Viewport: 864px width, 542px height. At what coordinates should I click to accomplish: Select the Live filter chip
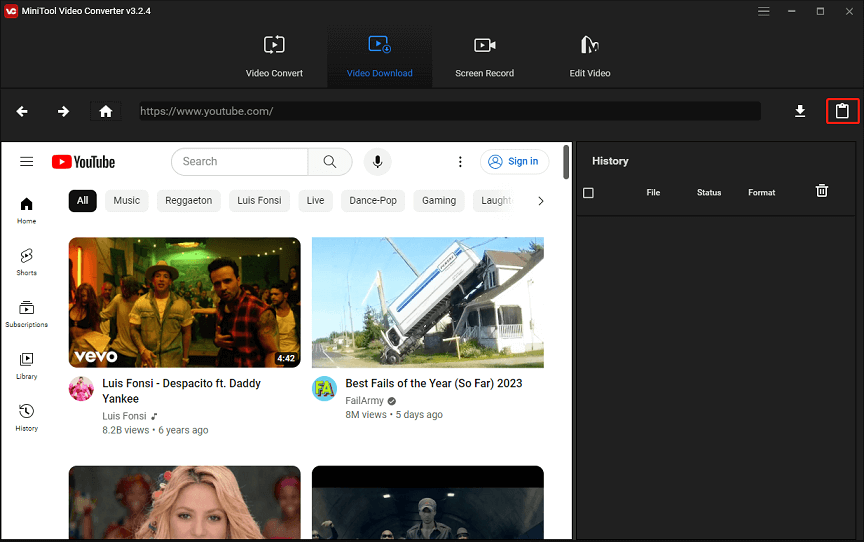(x=315, y=200)
